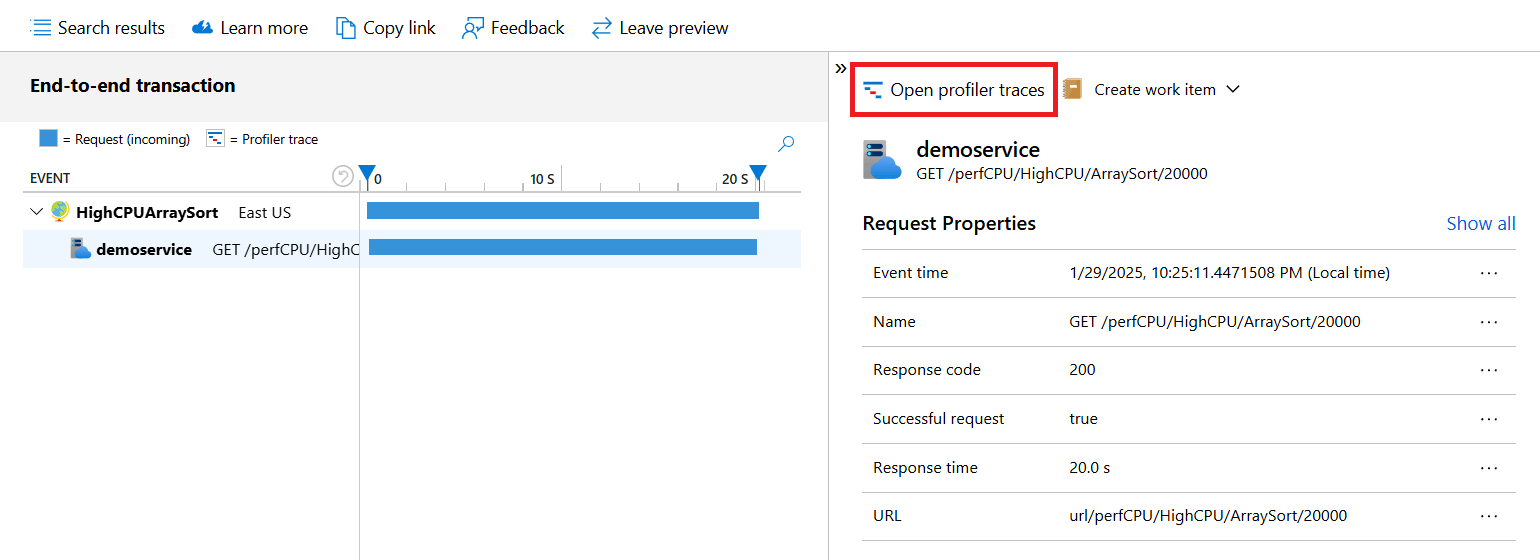Expand the Create work item dropdown arrow
This screenshot has width=1540, height=560.
1233,89
